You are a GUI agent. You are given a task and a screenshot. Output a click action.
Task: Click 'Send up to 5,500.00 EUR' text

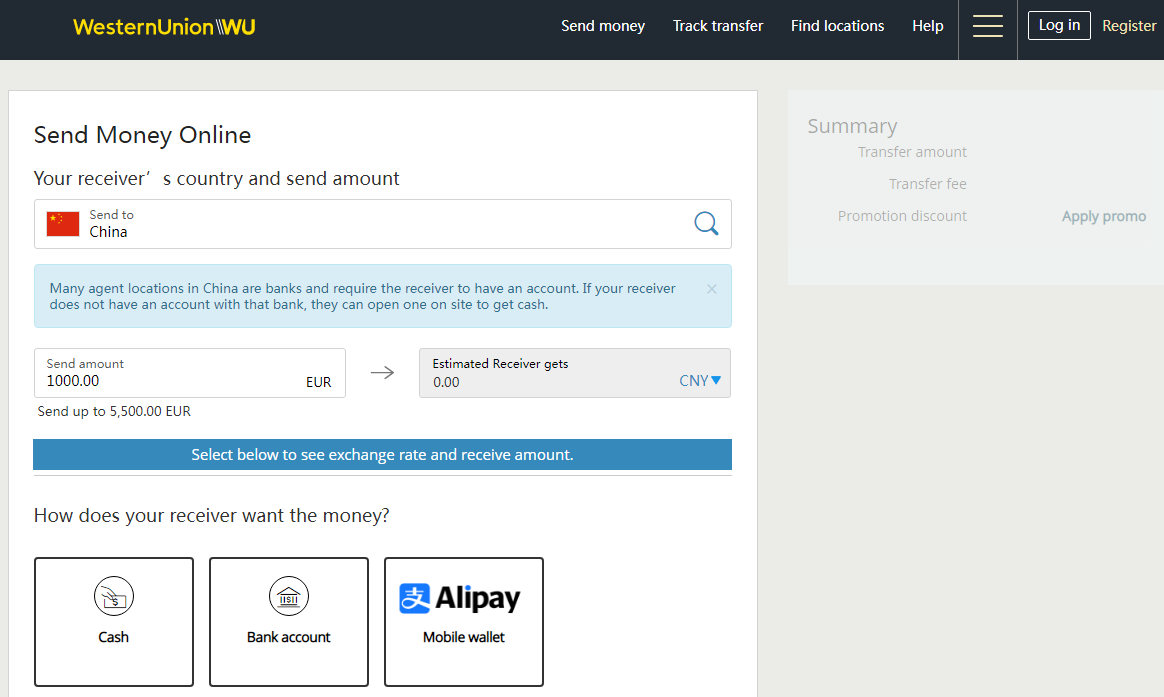[114, 411]
